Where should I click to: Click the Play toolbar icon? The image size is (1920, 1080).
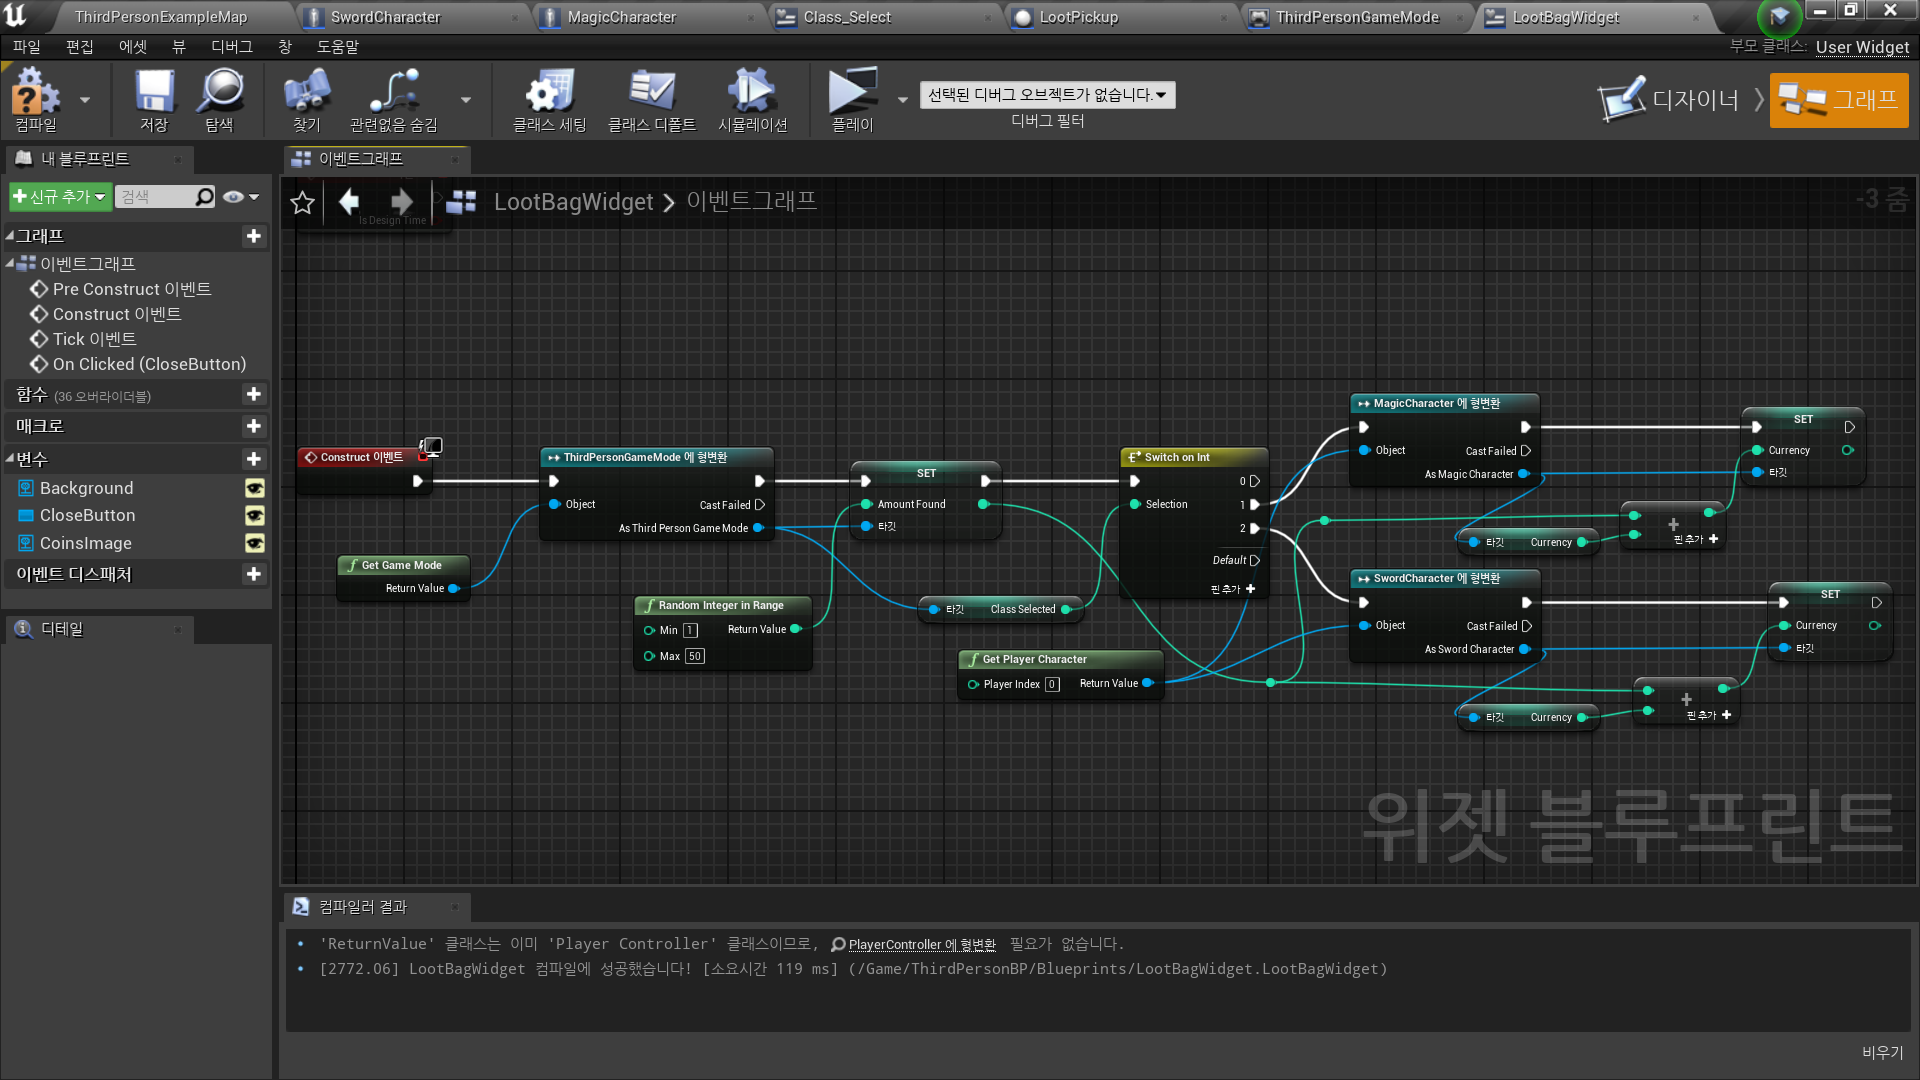852,92
